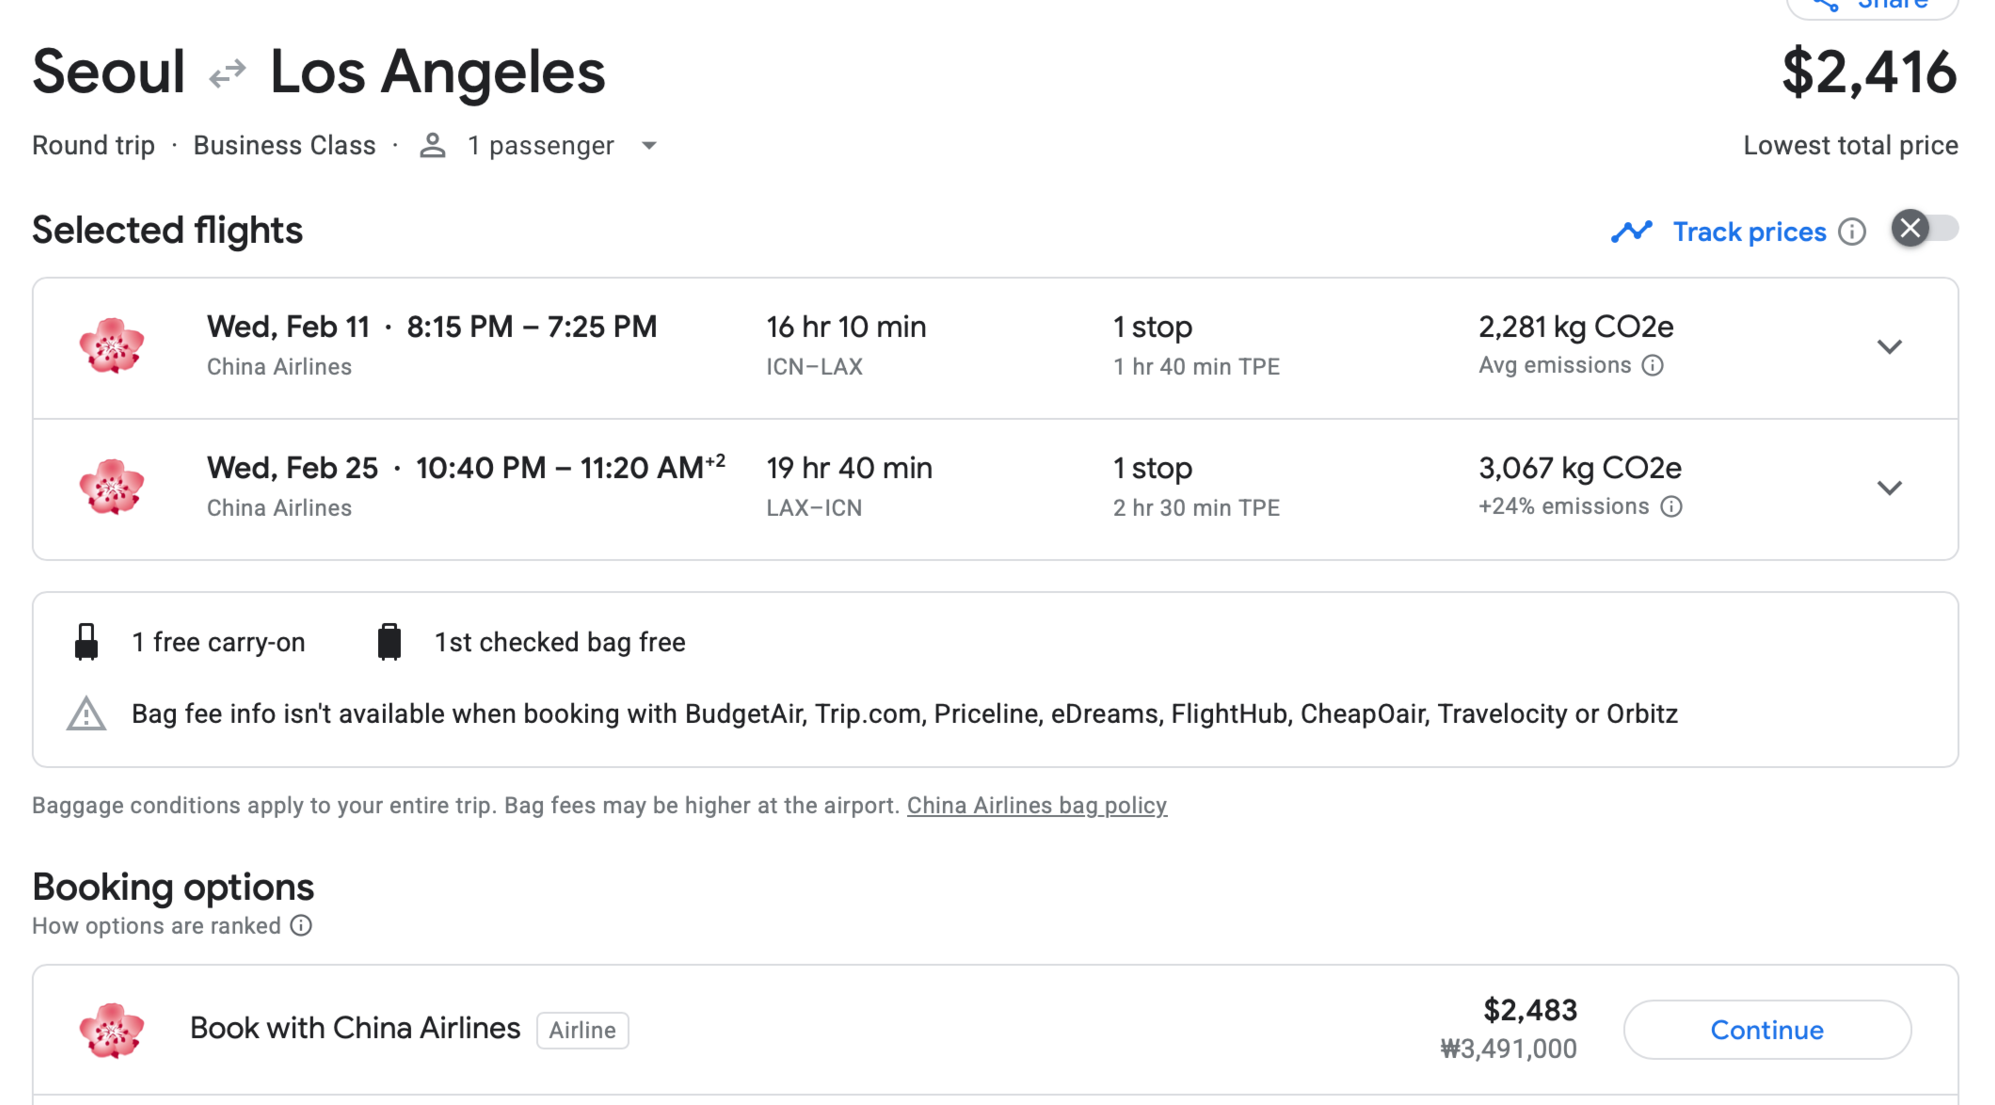Click the round trip swap arrows icon
This screenshot has width=1995, height=1105.
(228, 71)
